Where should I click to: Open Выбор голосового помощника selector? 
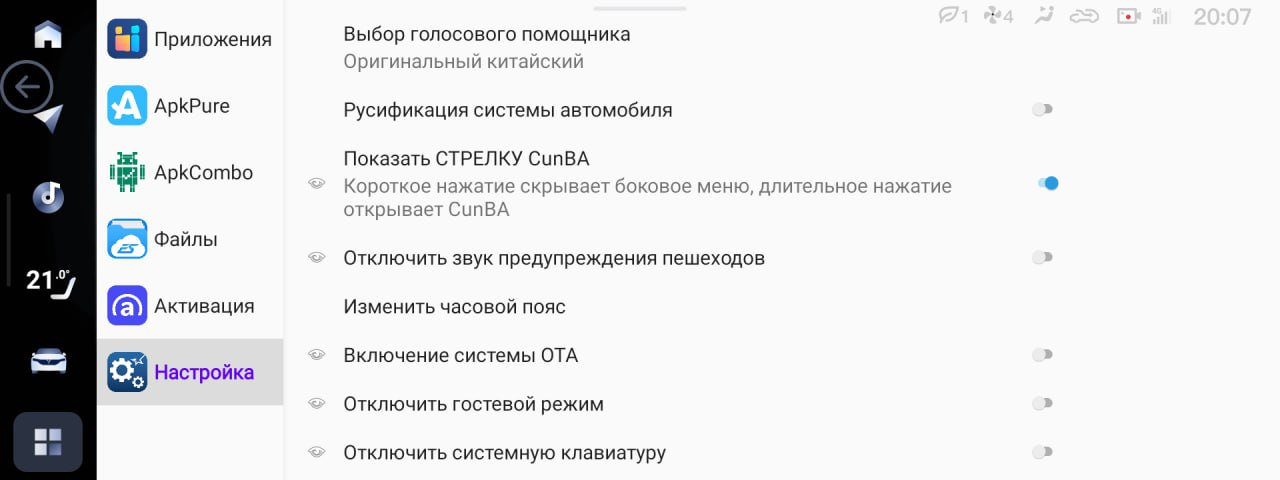[x=486, y=47]
